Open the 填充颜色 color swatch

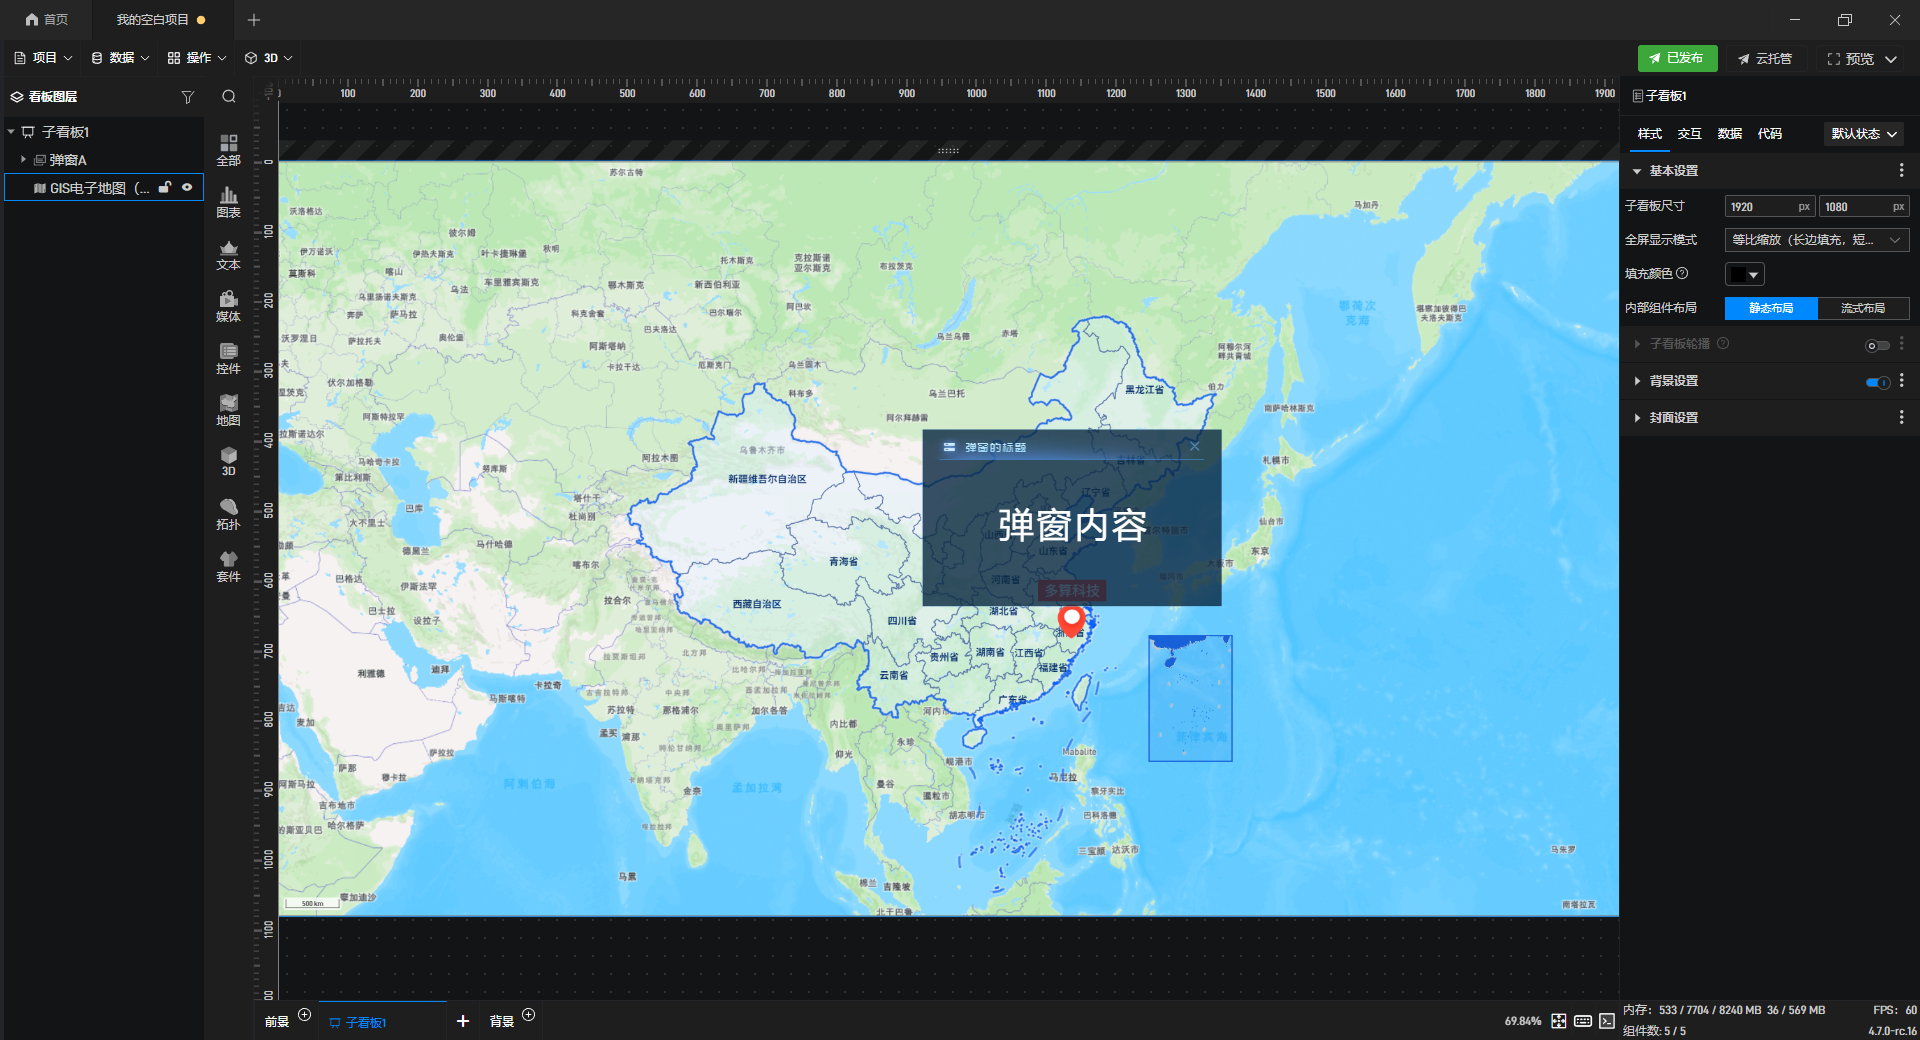tap(1744, 274)
